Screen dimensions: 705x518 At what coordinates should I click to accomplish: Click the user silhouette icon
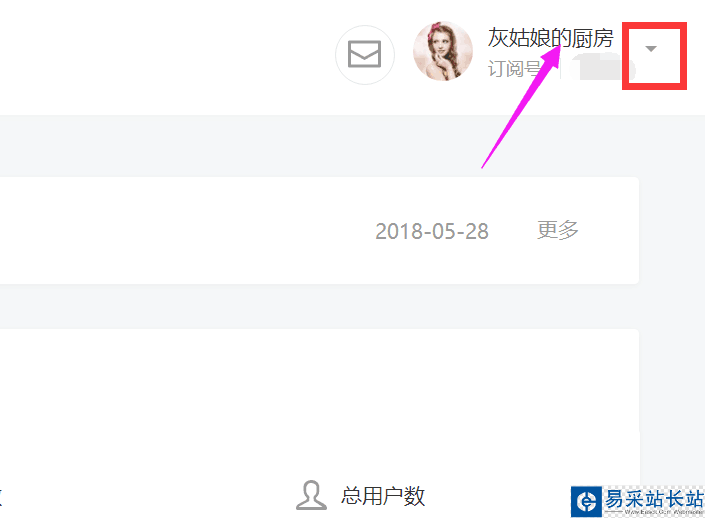click(311, 495)
